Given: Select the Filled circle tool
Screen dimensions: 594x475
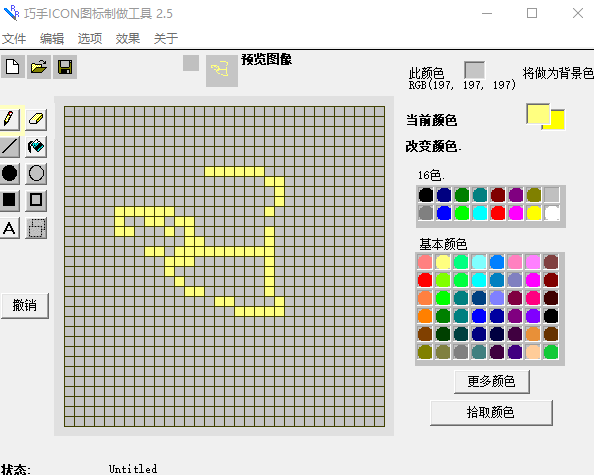Looking at the screenshot, I should (x=9, y=173).
